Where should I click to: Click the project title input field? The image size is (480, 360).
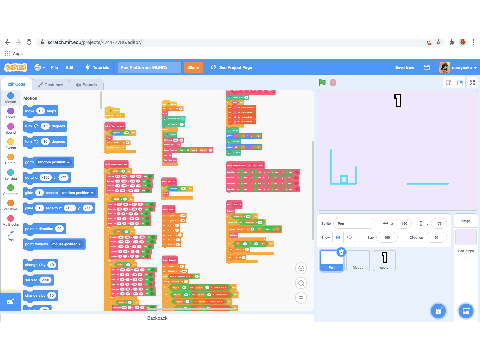click(x=149, y=67)
